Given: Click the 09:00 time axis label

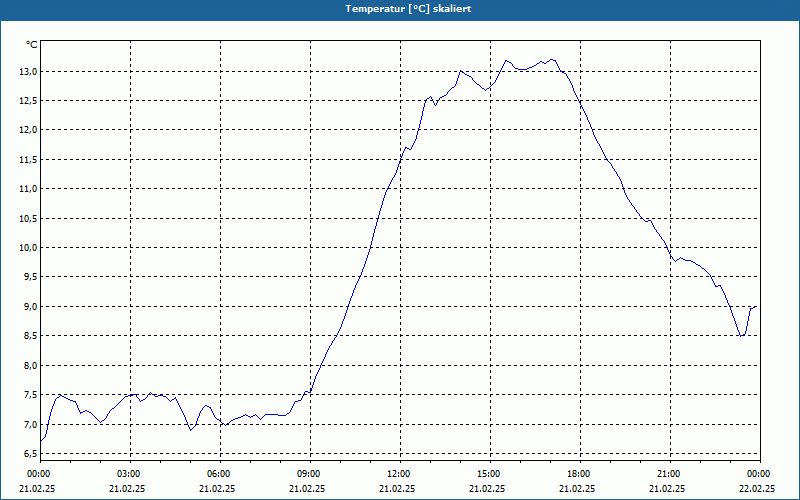Looking at the screenshot, I should (310, 474).
